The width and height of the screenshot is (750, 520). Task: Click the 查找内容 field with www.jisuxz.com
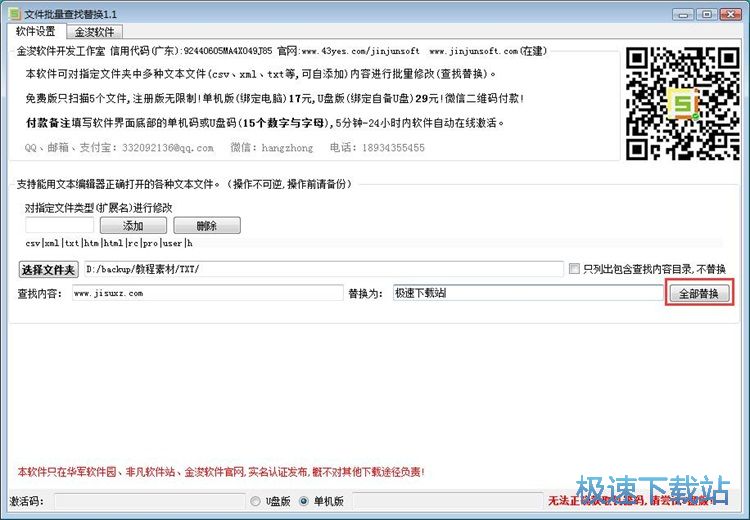208,293
